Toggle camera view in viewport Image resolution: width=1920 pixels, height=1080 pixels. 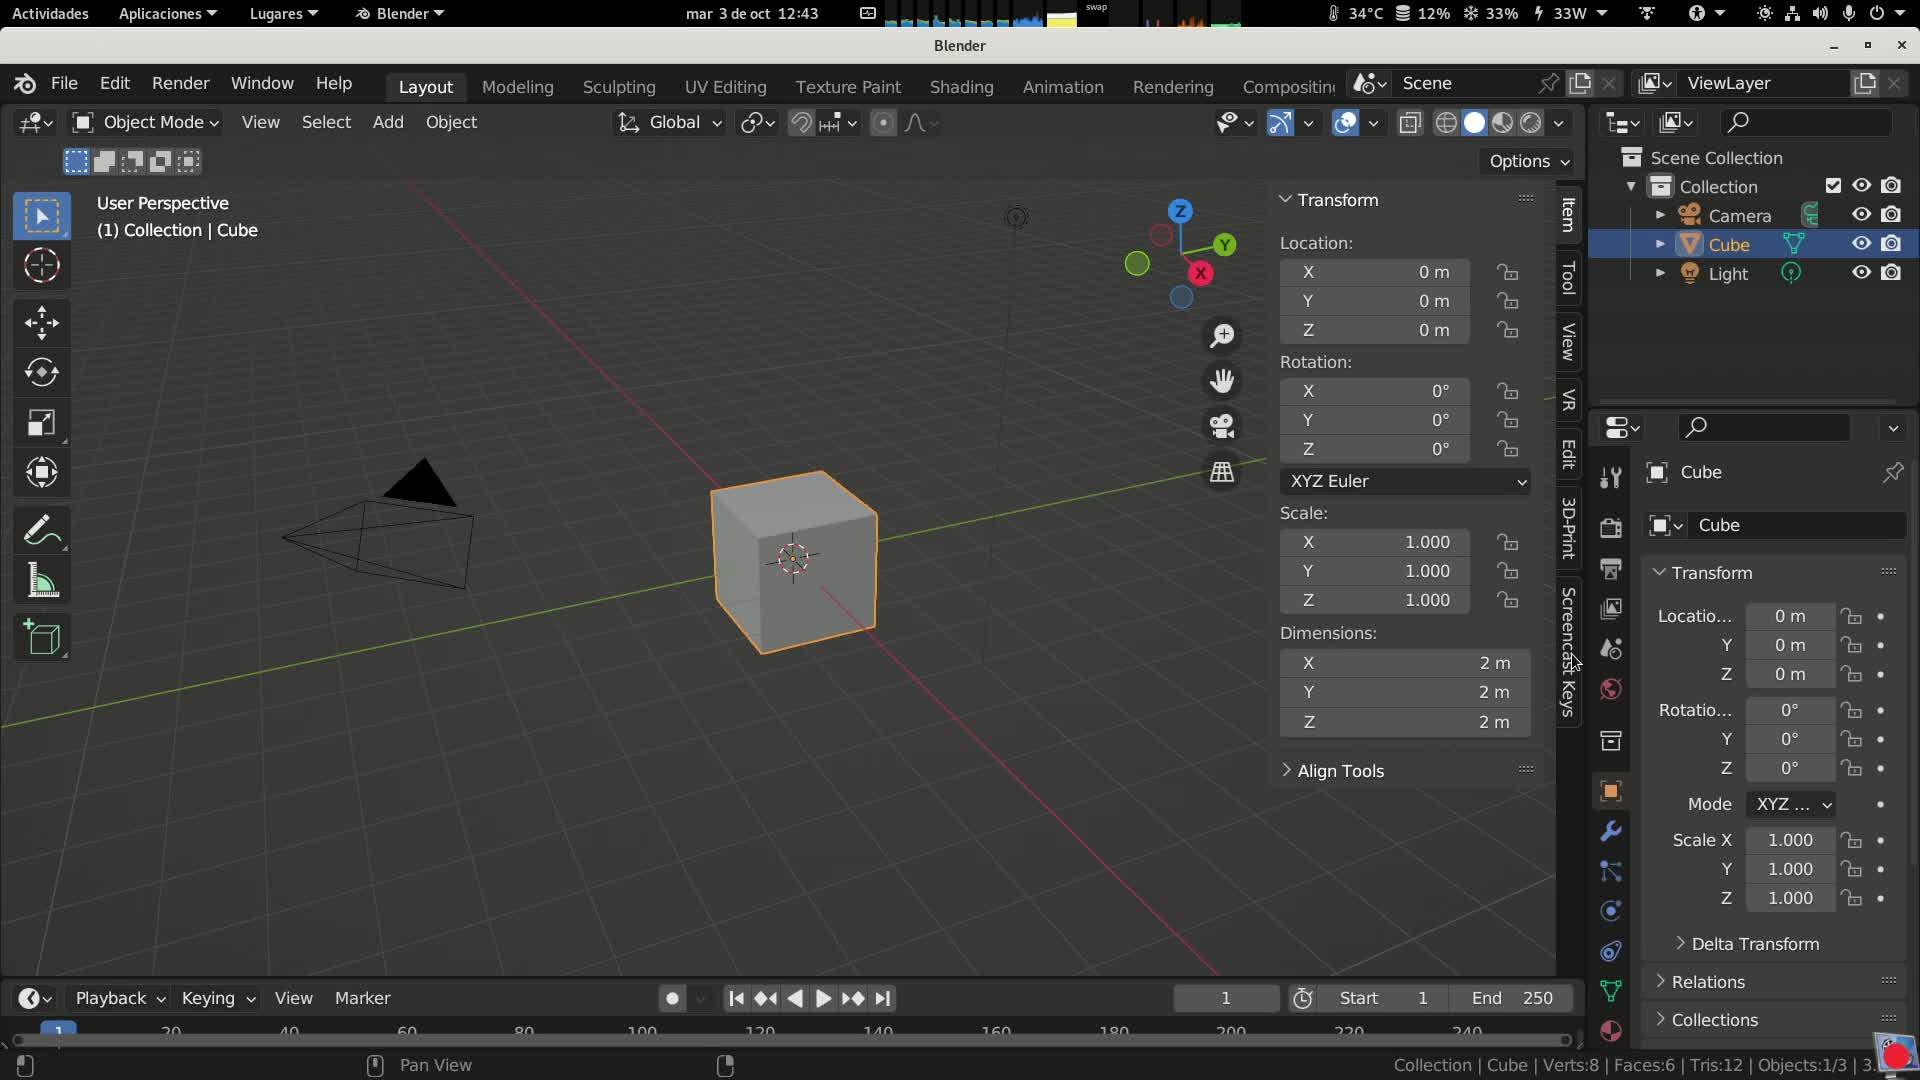1222,426
